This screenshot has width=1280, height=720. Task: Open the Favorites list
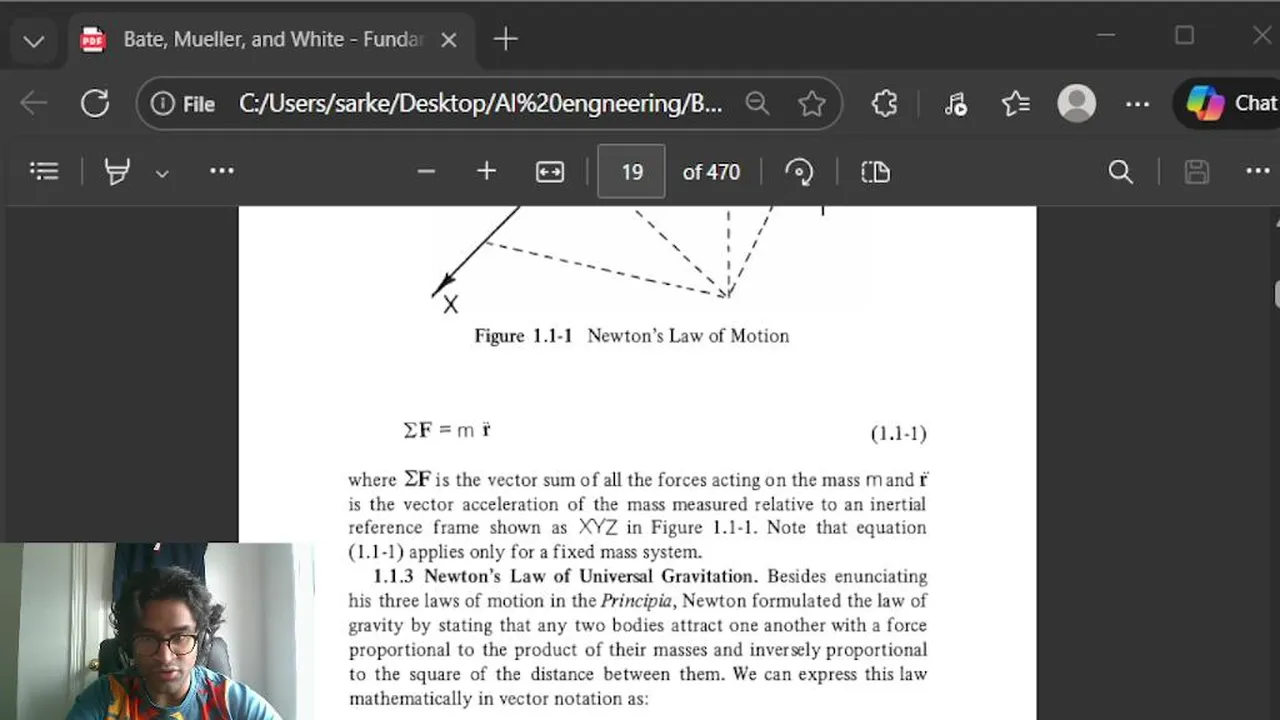click(1015, 103)
